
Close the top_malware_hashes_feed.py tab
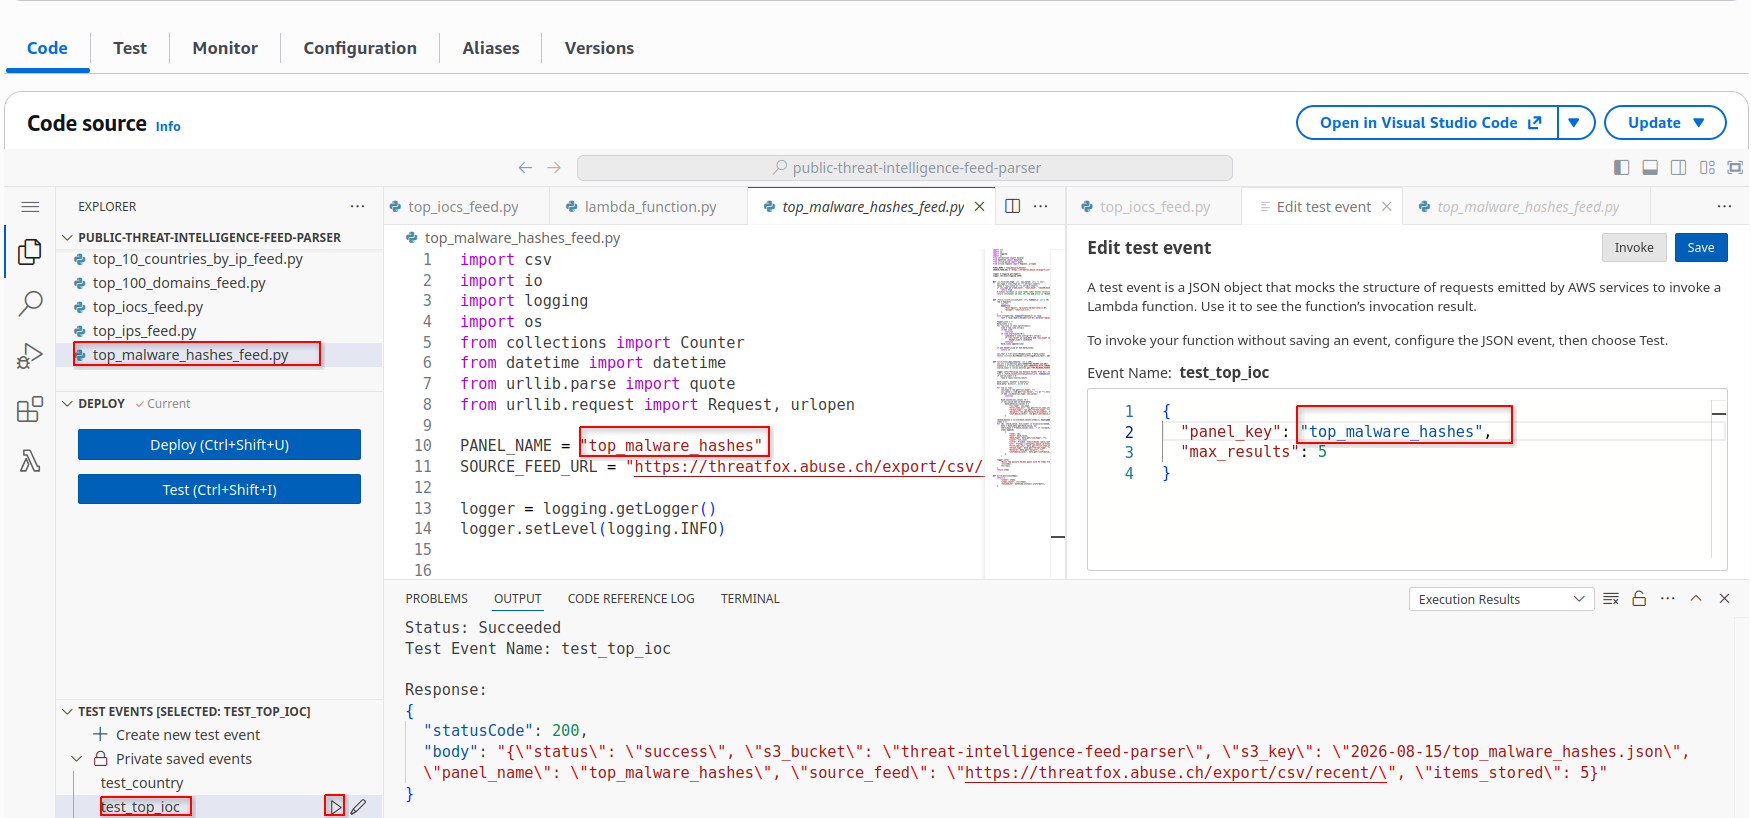980,207
